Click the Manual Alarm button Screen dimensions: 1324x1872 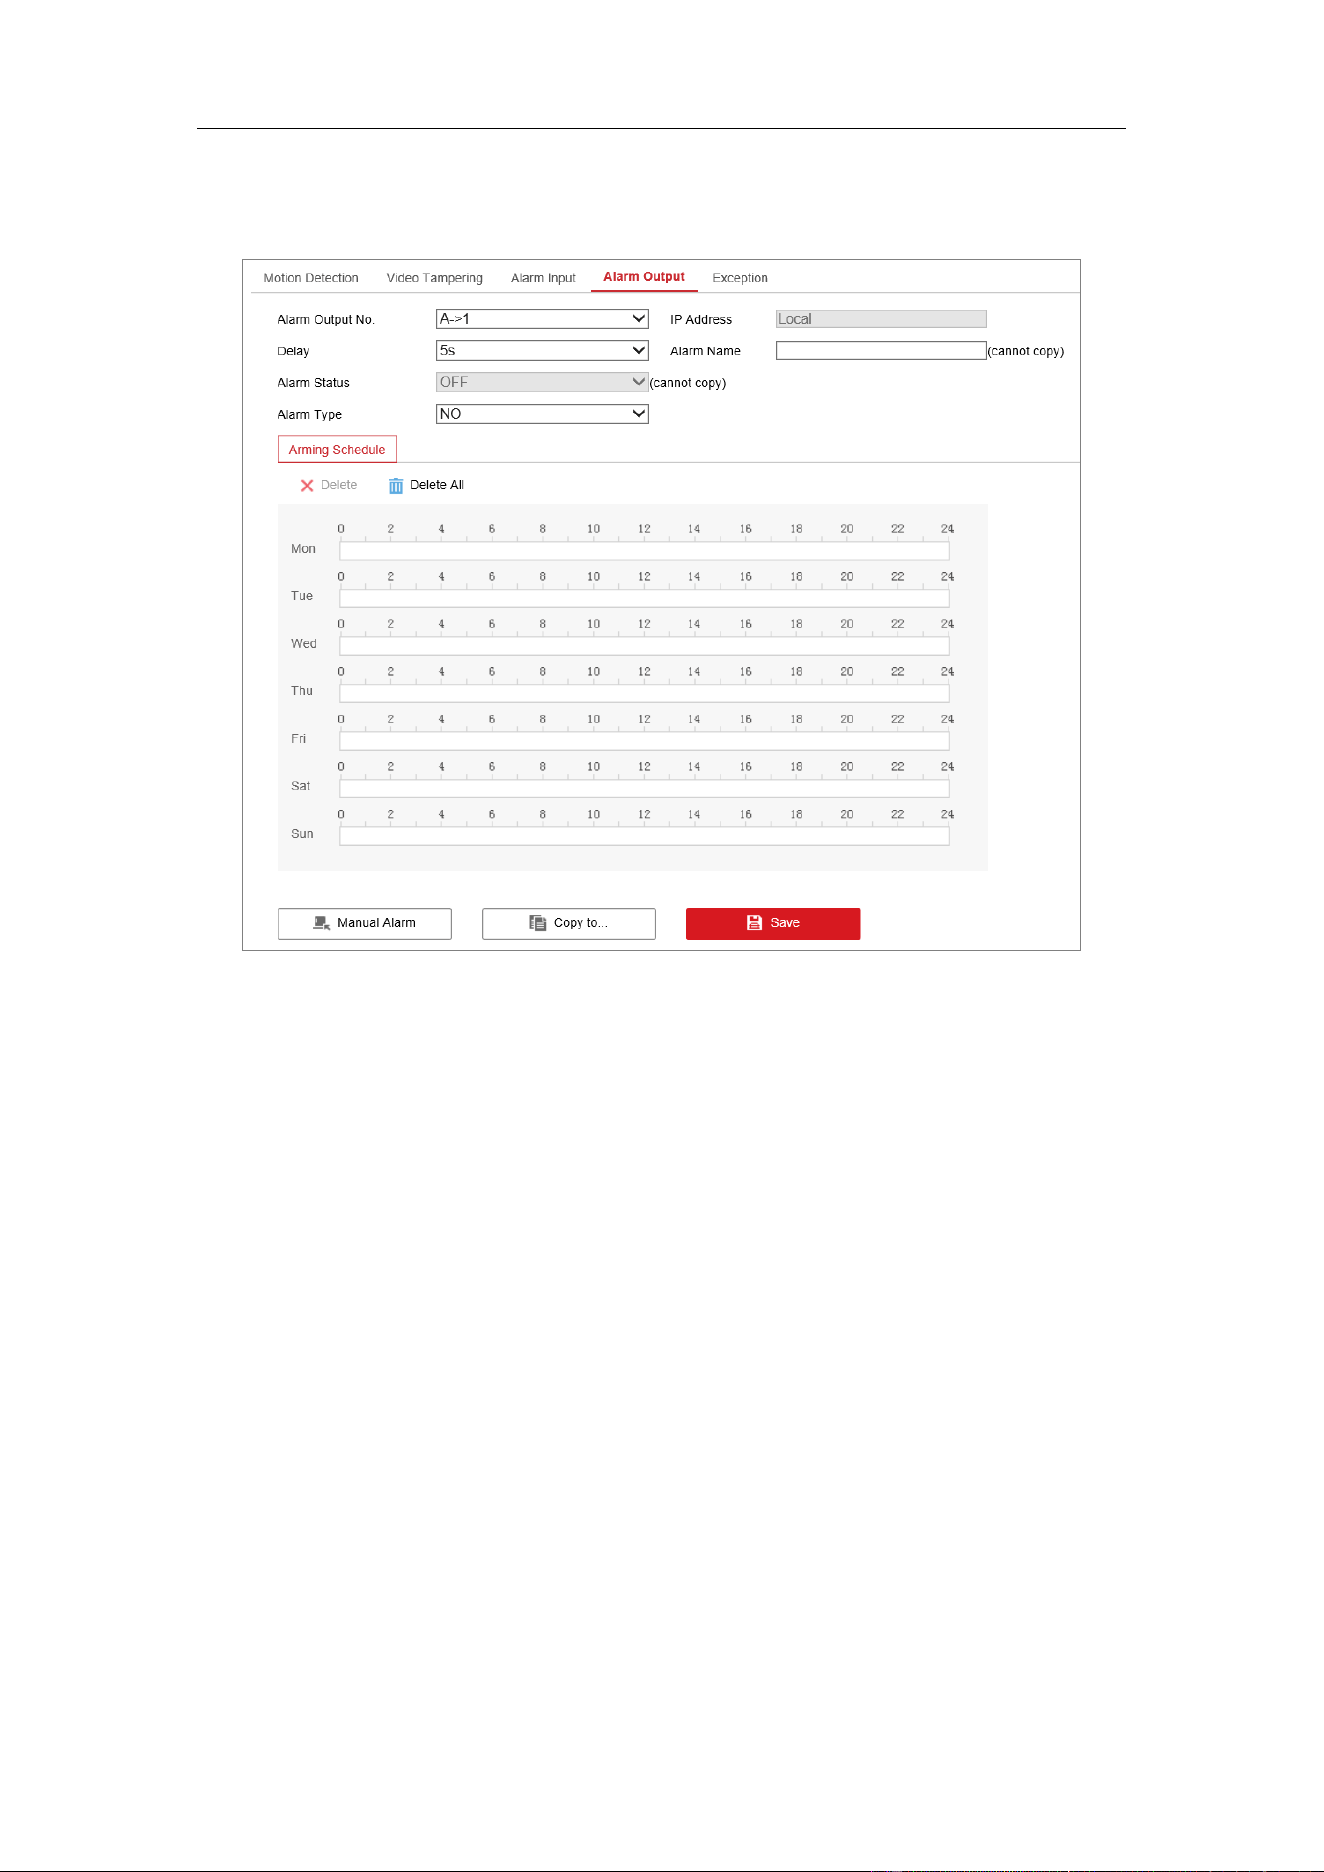365,923
